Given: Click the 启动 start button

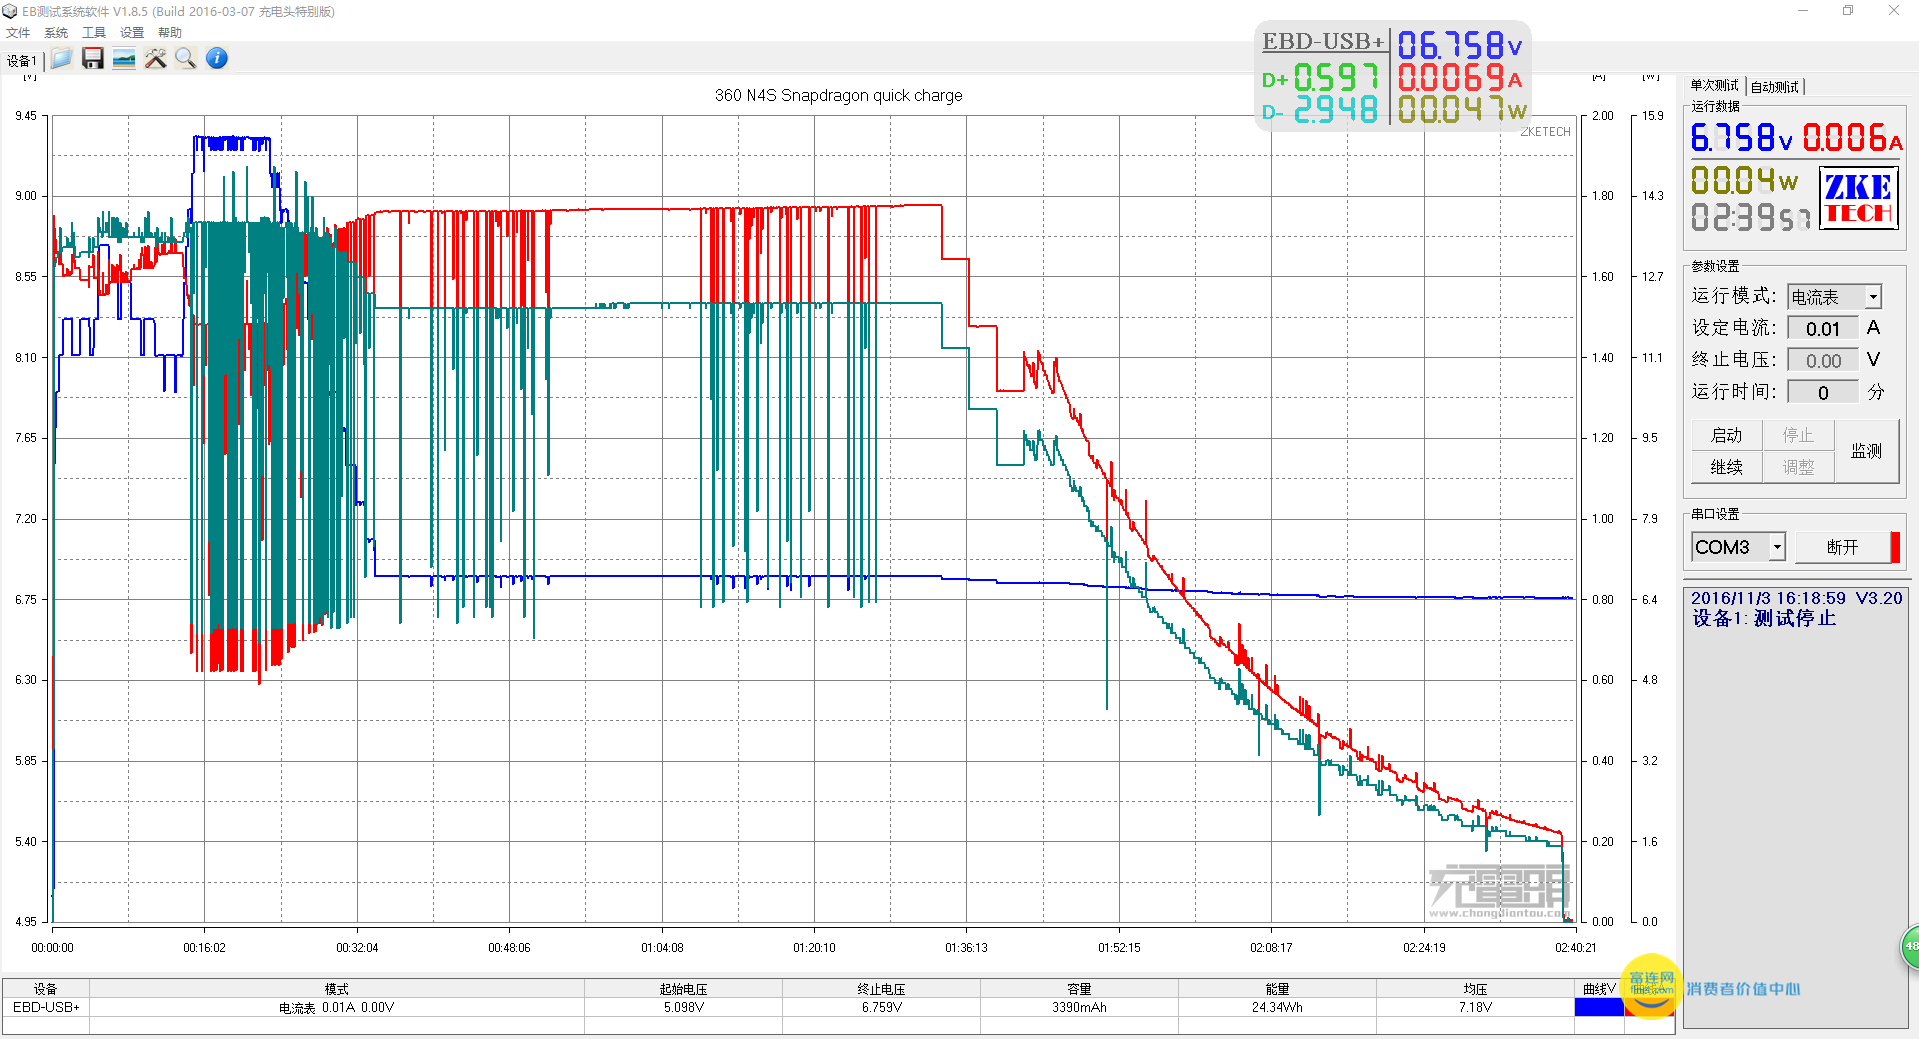Looking at the screenshot, I should click(1727, 435).
